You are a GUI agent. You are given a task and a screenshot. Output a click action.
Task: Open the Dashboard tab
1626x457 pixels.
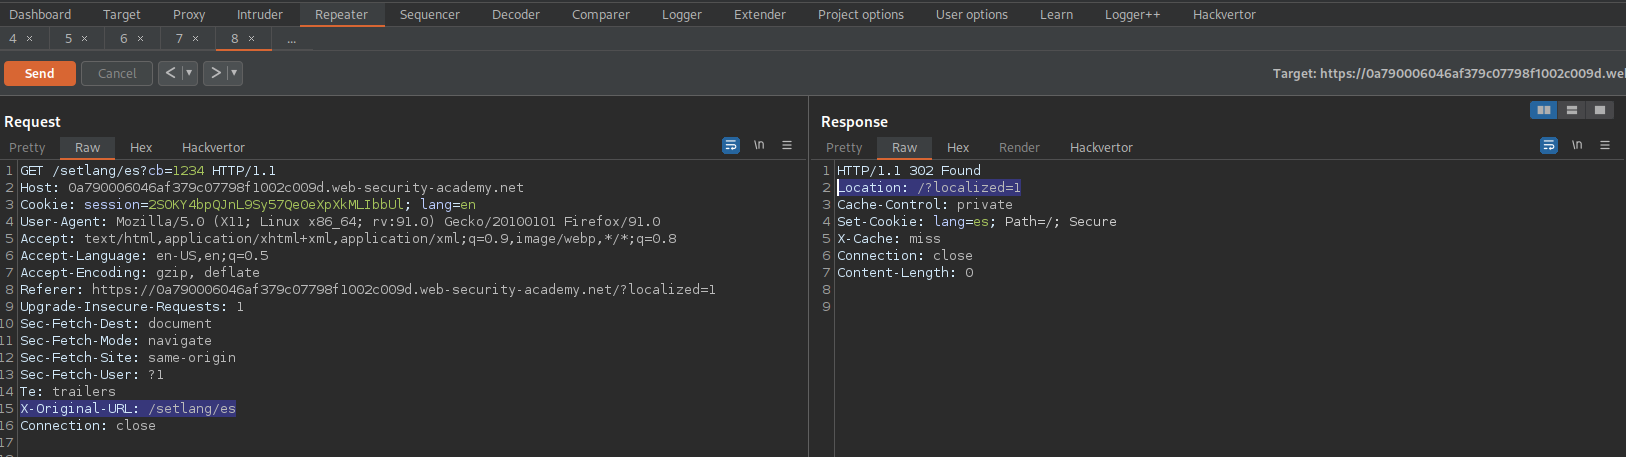(x=40, y=14)
